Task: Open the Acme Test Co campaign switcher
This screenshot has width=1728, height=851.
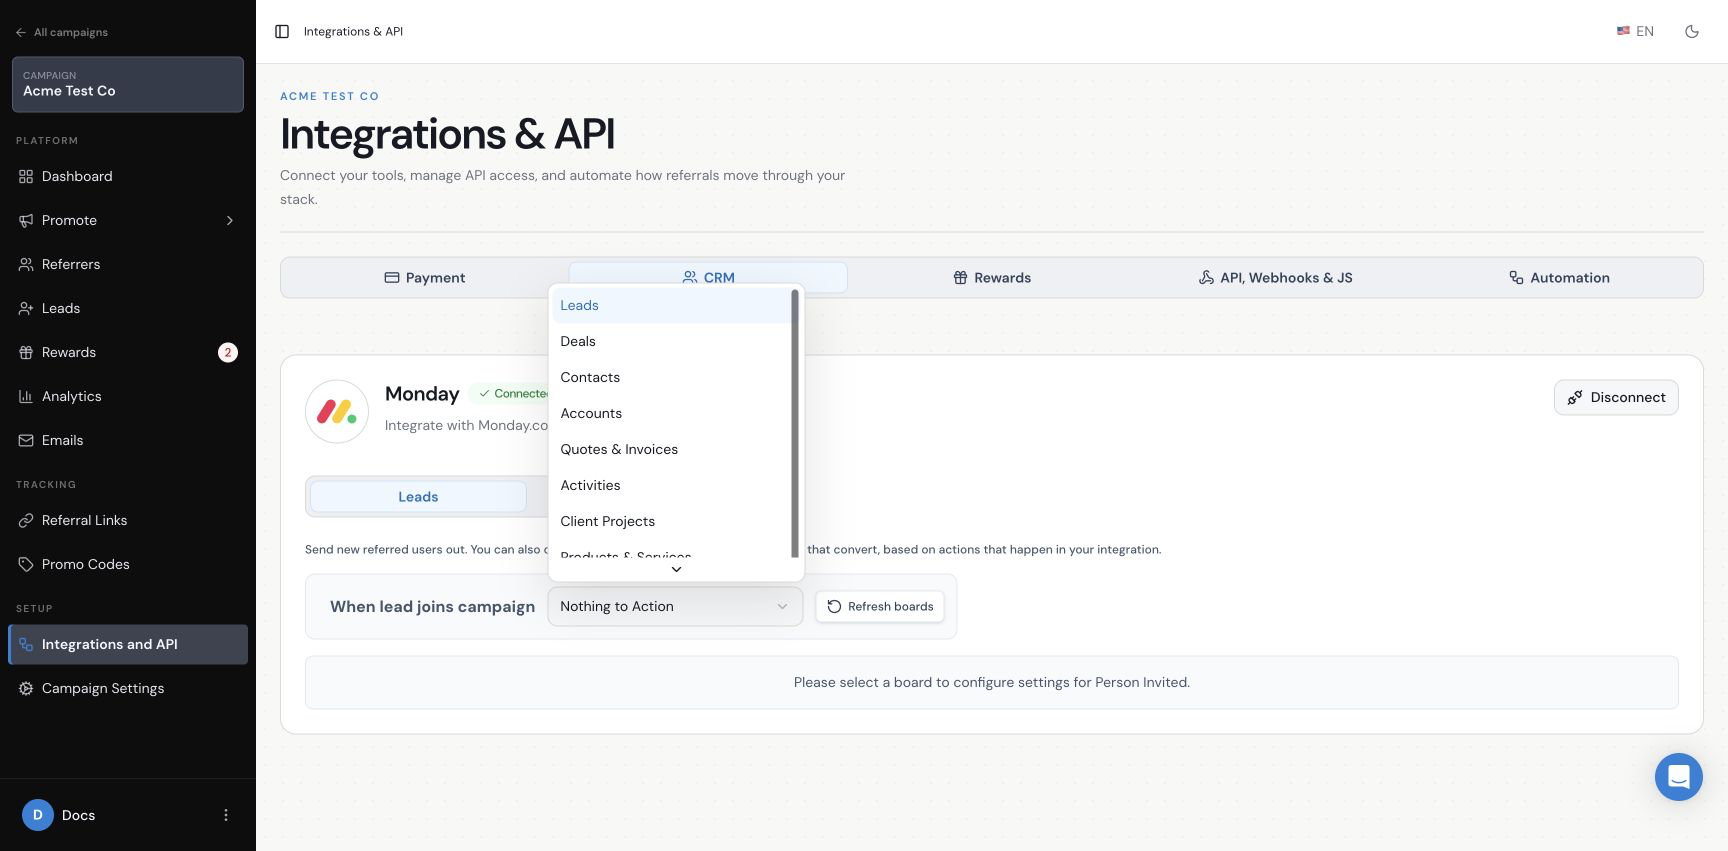Action: 128,84
